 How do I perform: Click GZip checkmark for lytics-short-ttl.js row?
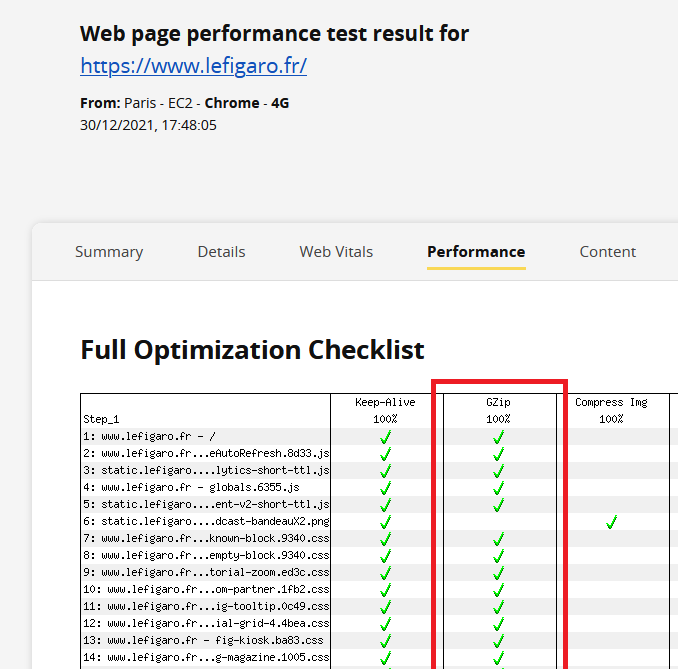498,471
